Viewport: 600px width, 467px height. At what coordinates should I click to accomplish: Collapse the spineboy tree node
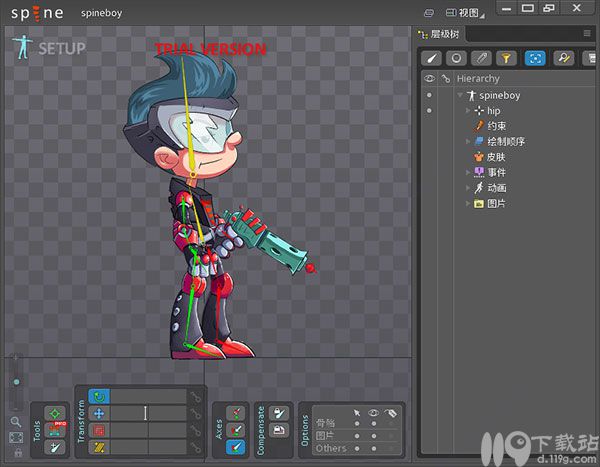pyautogui.click(x=460, y=95)
